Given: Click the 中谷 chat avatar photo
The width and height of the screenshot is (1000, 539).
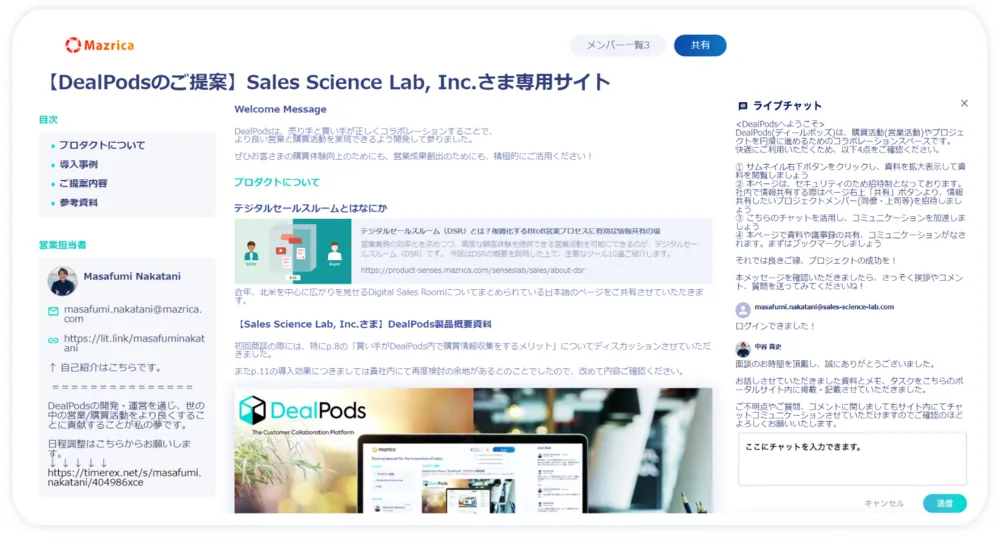Looking at the screenshot, I should click(x=743, y=349).
